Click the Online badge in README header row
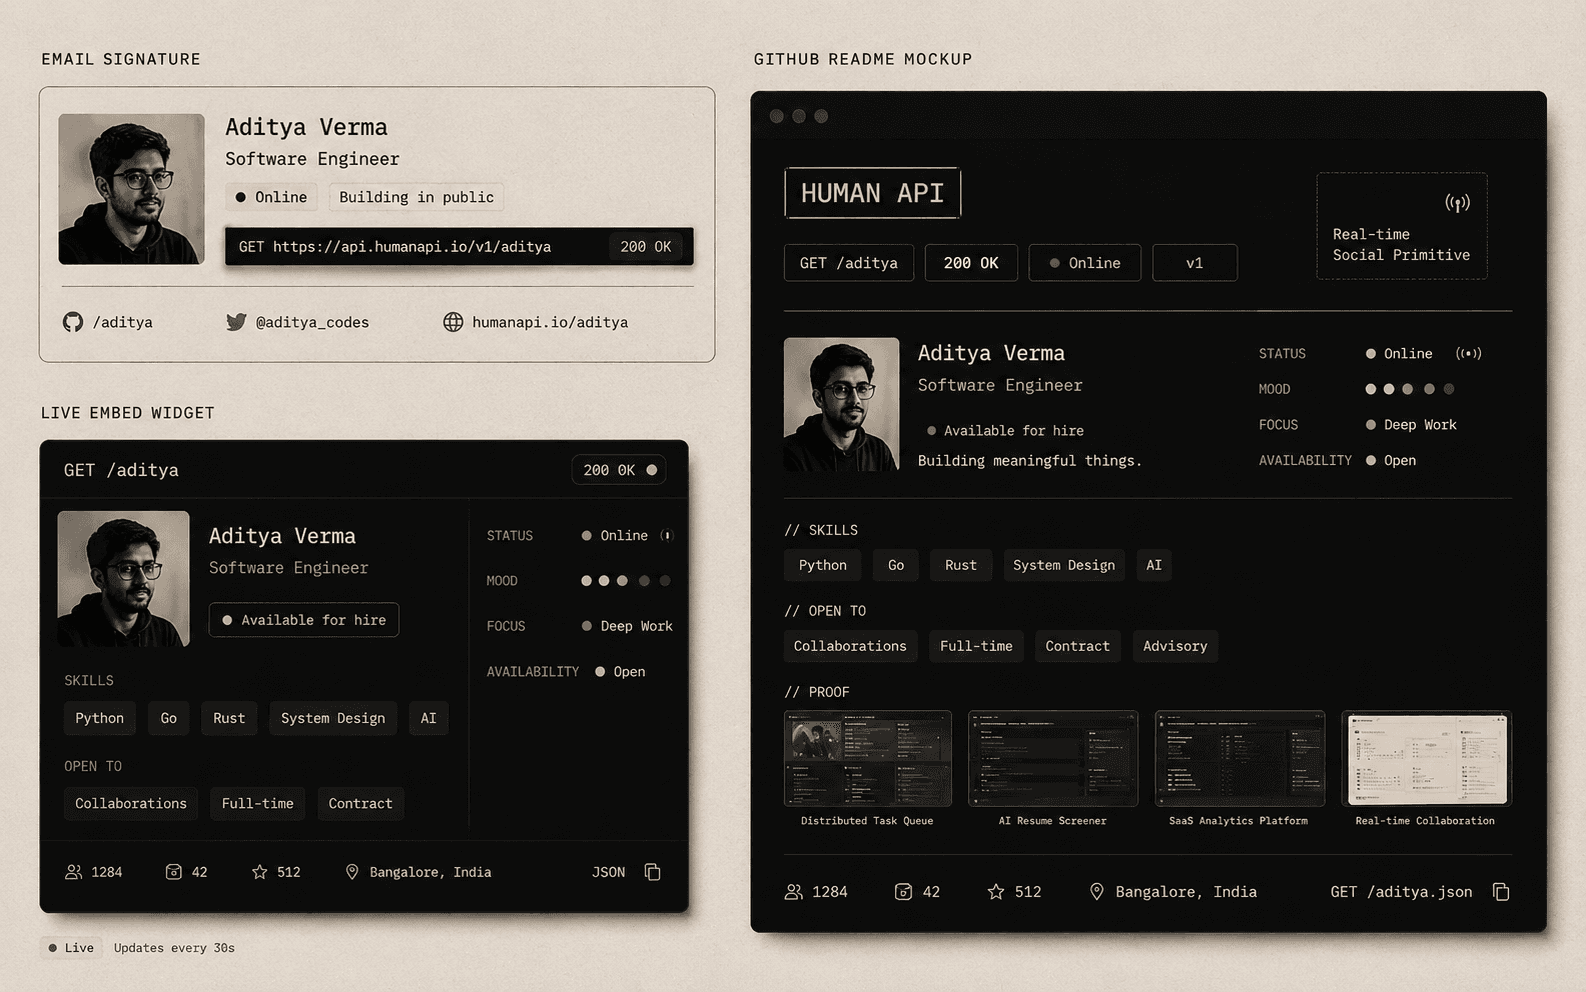 tap(1085, 263)
